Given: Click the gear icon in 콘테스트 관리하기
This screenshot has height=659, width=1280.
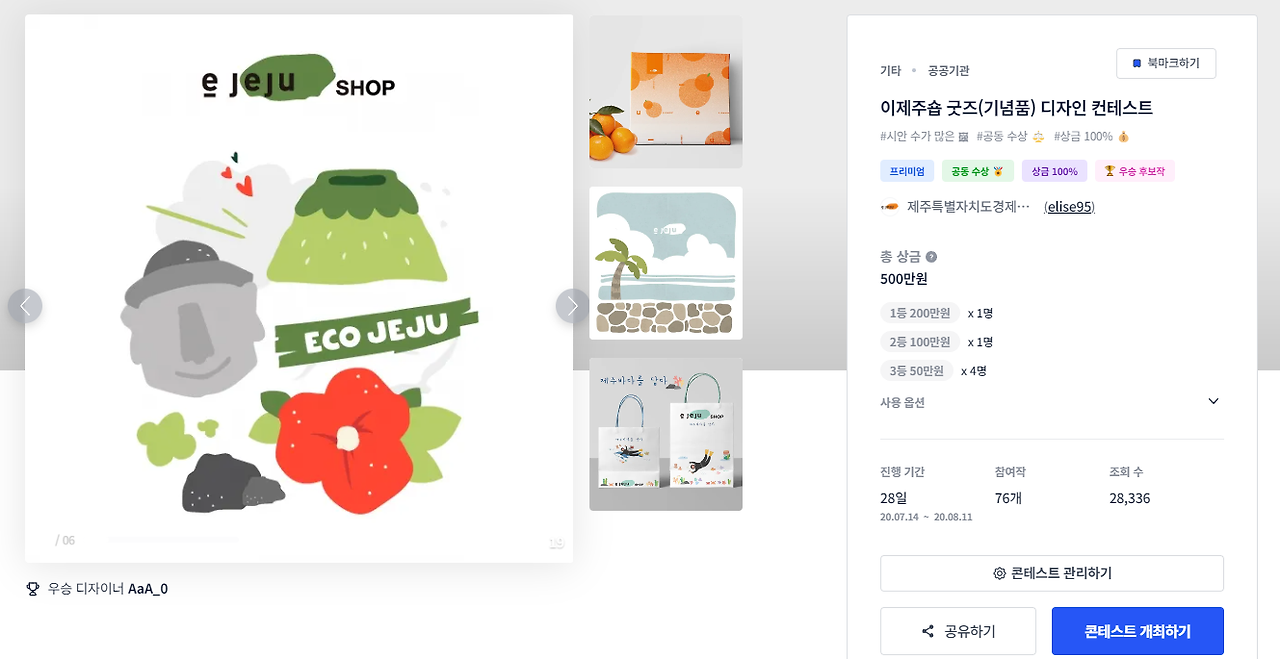Looking at the screenshot, I should click(x=999, y=574).
